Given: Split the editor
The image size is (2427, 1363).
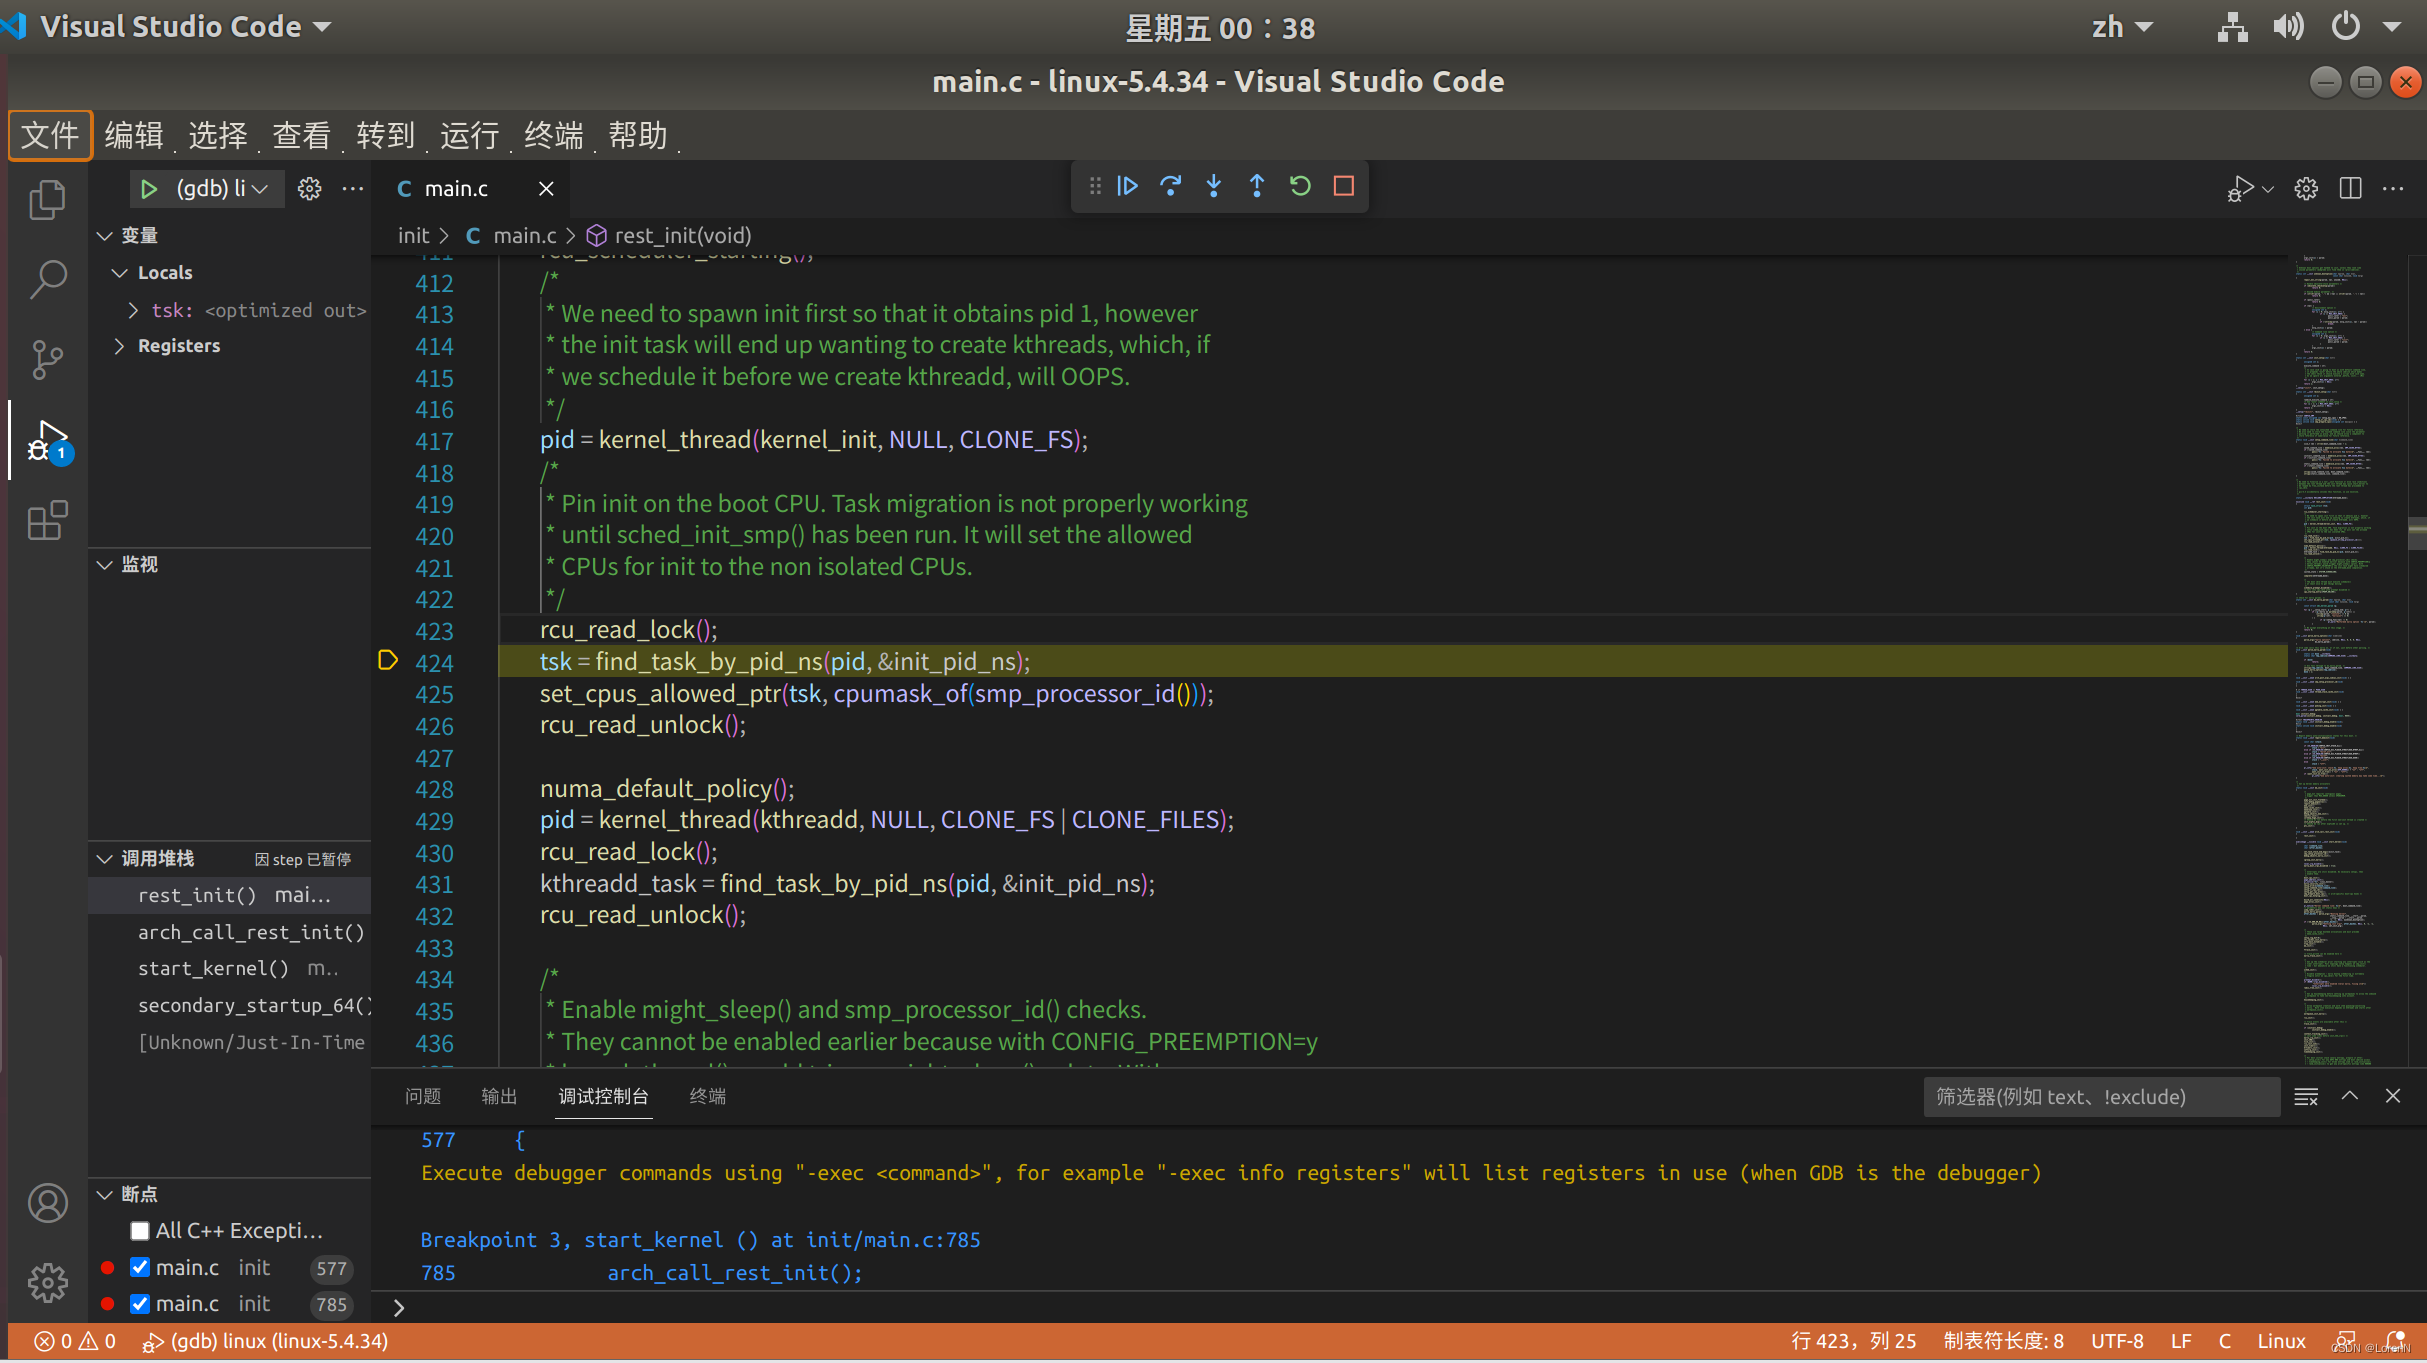Looking at the screenshot, I should pos(2350,188).
